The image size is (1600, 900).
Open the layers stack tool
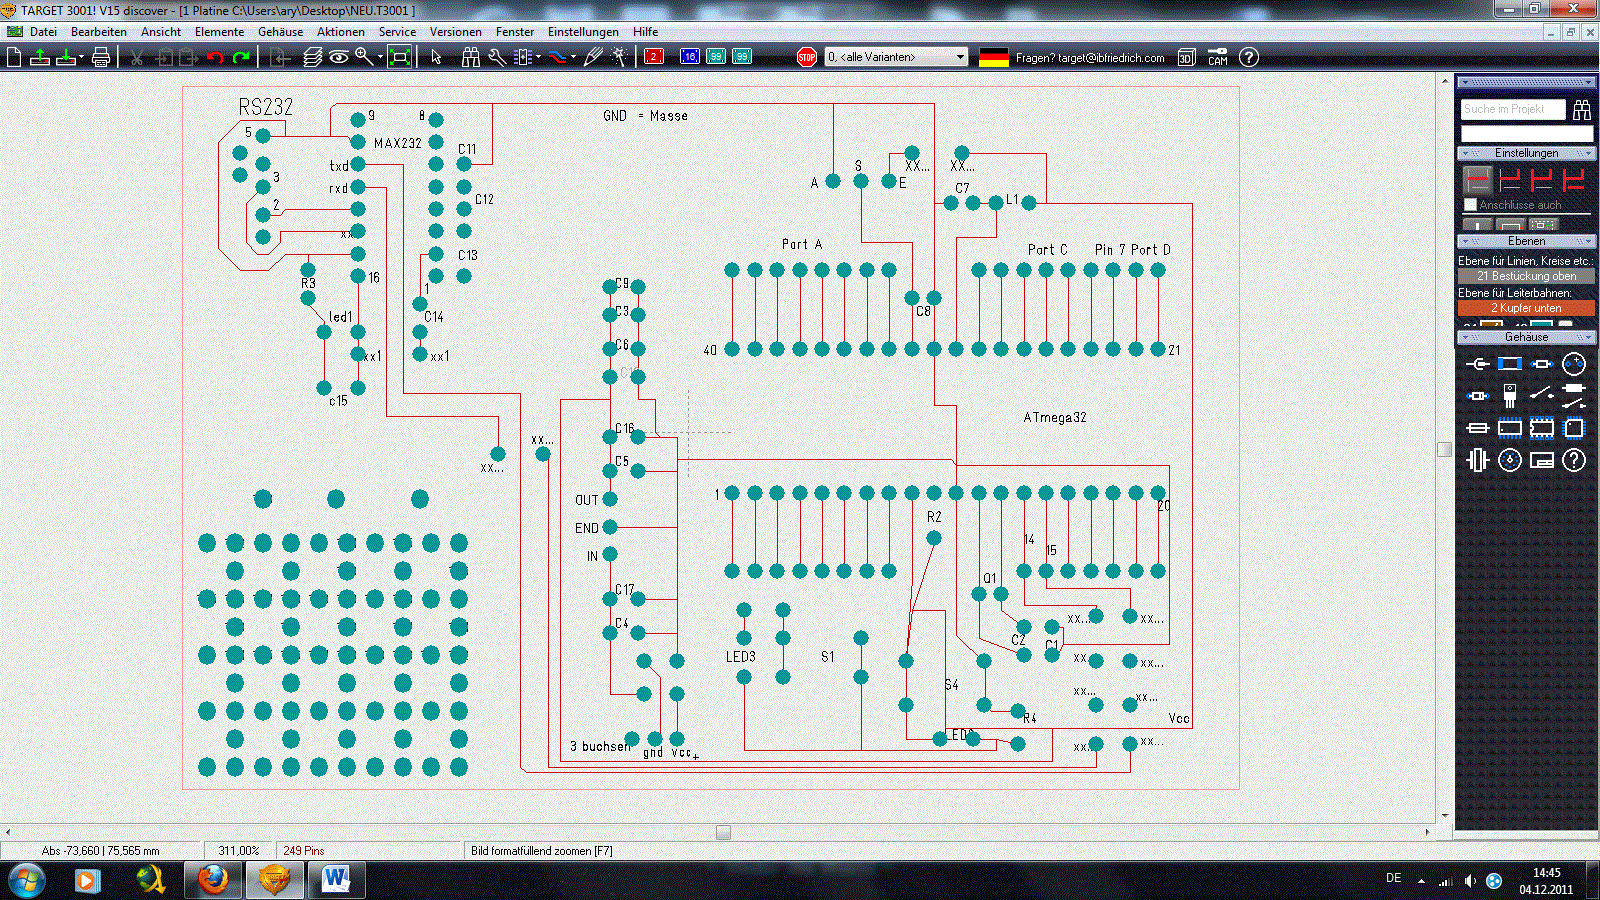(x=313, y=57)
